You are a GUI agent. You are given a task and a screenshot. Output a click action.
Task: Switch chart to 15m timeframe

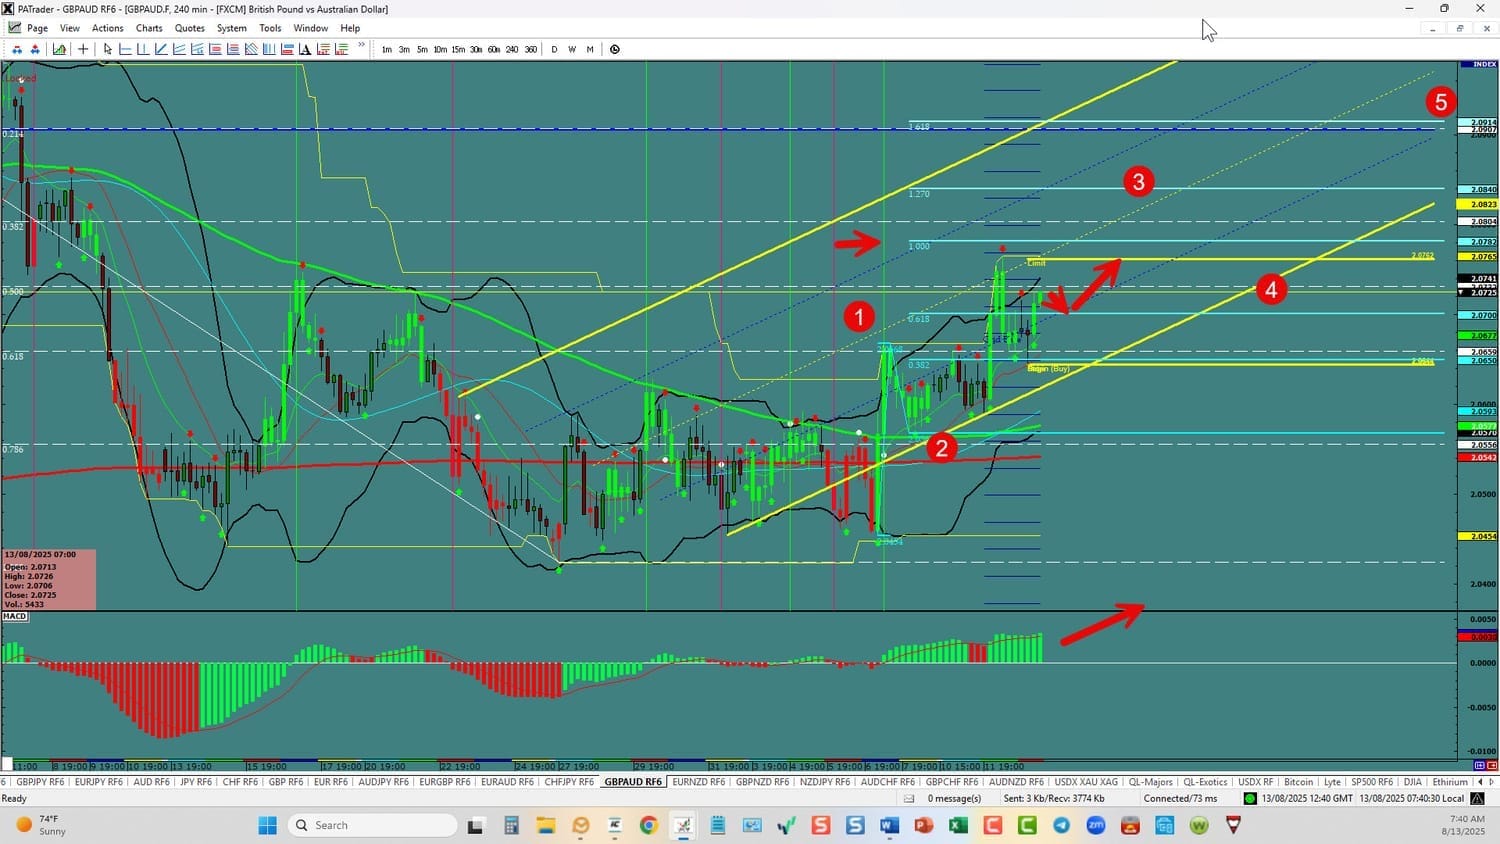point(458,49)
